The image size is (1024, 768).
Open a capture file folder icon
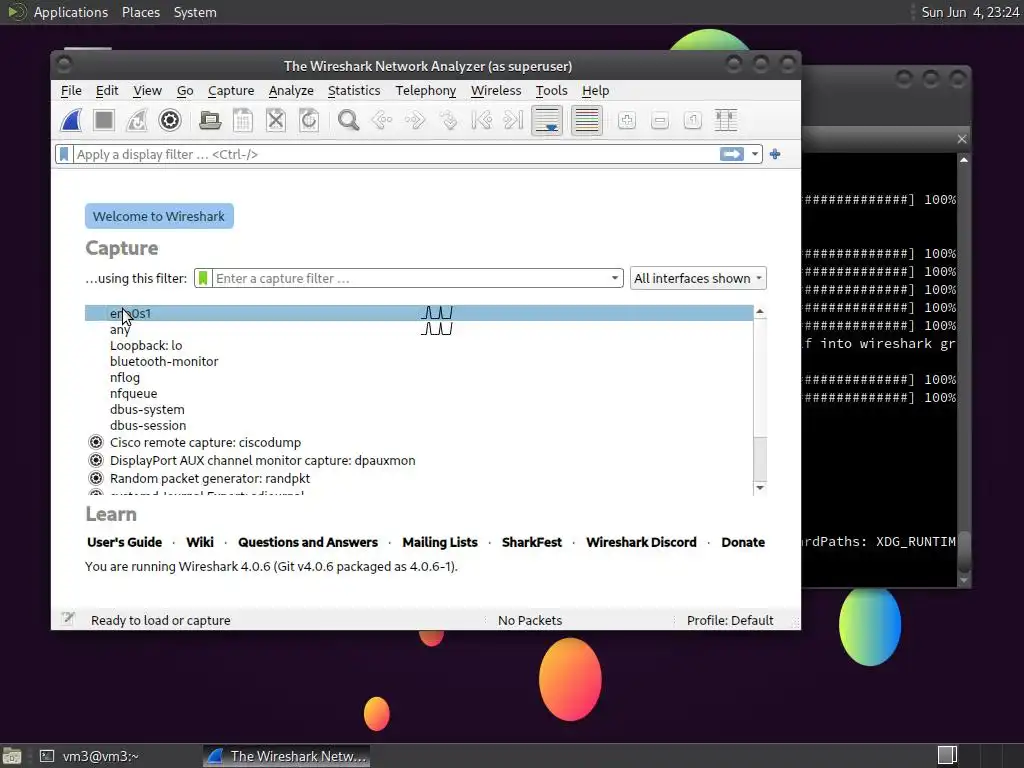[210, 120]
